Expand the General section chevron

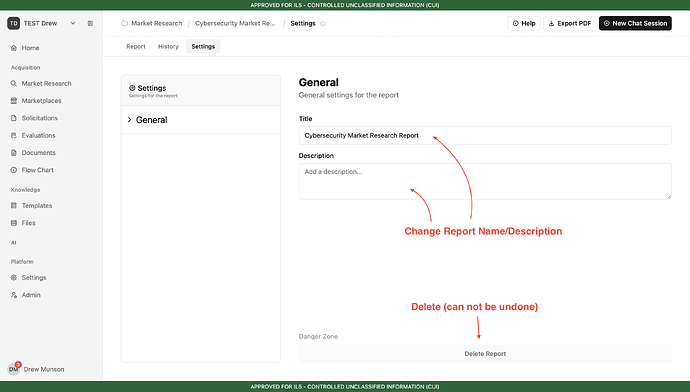click(x=129, y=120)
